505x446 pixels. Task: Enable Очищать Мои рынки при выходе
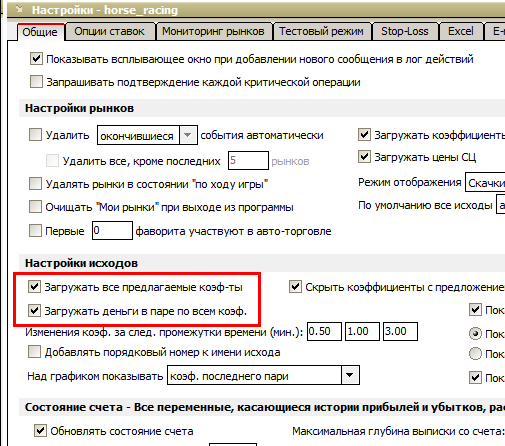click(x=35, y=207)
